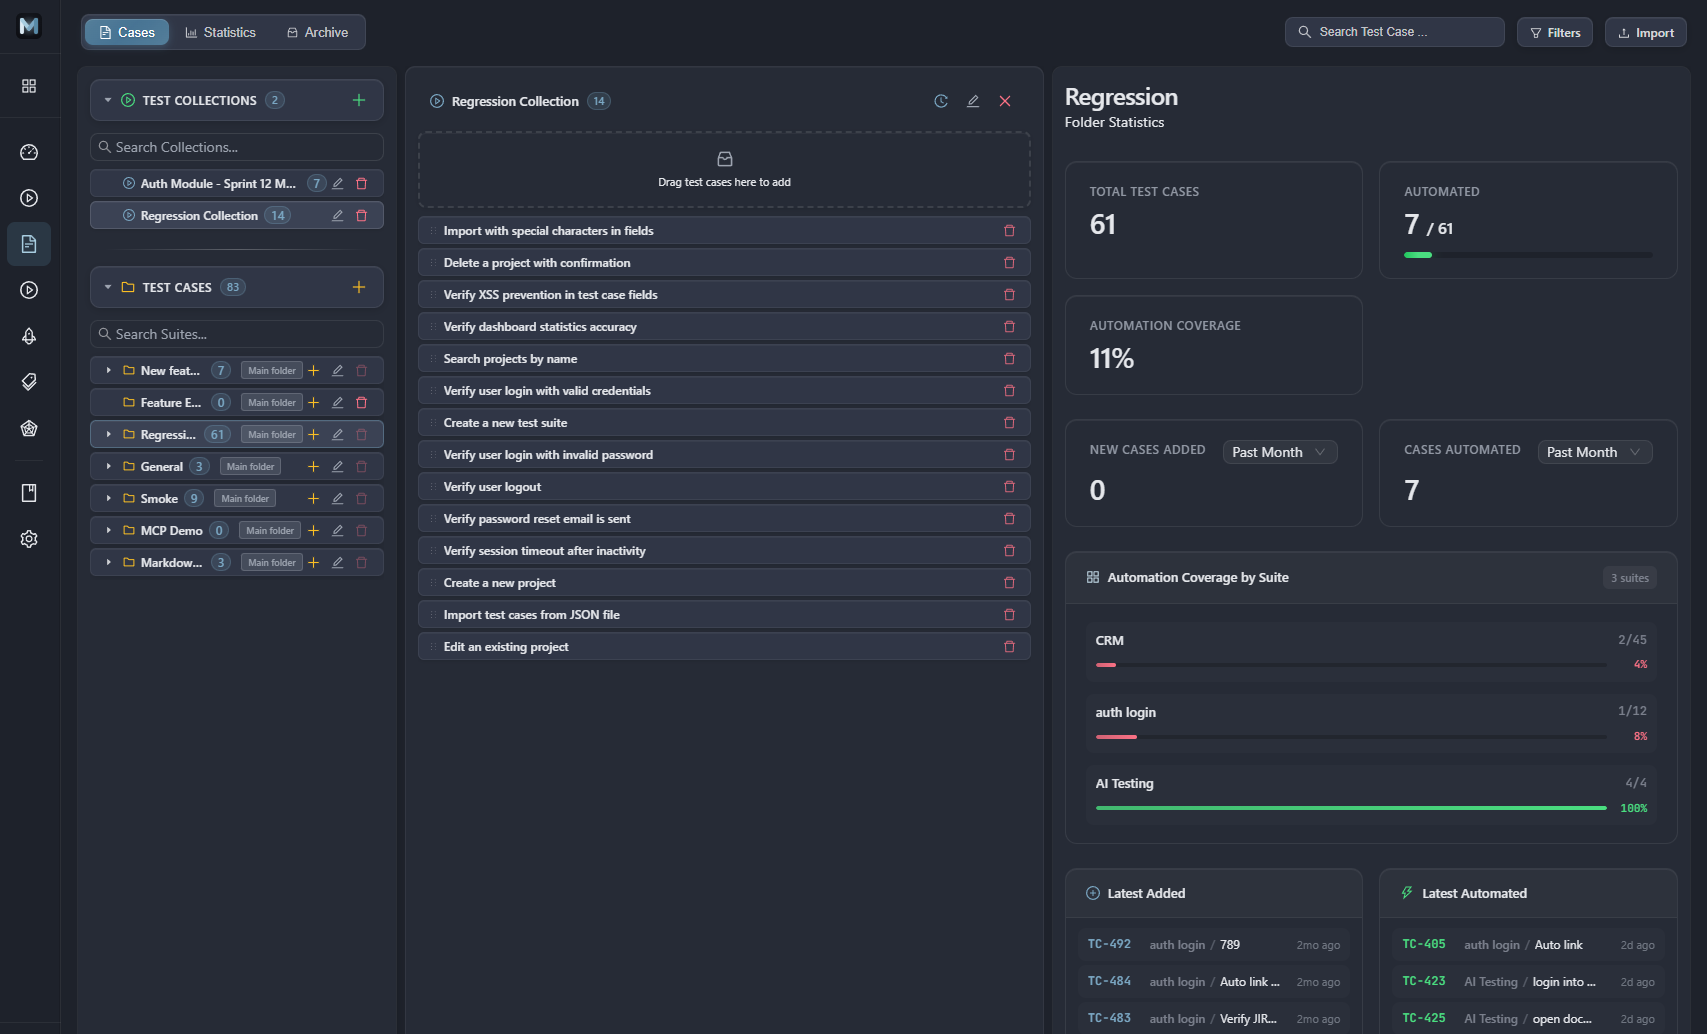Expand the New feat... folder

click(x=108, y=371)
